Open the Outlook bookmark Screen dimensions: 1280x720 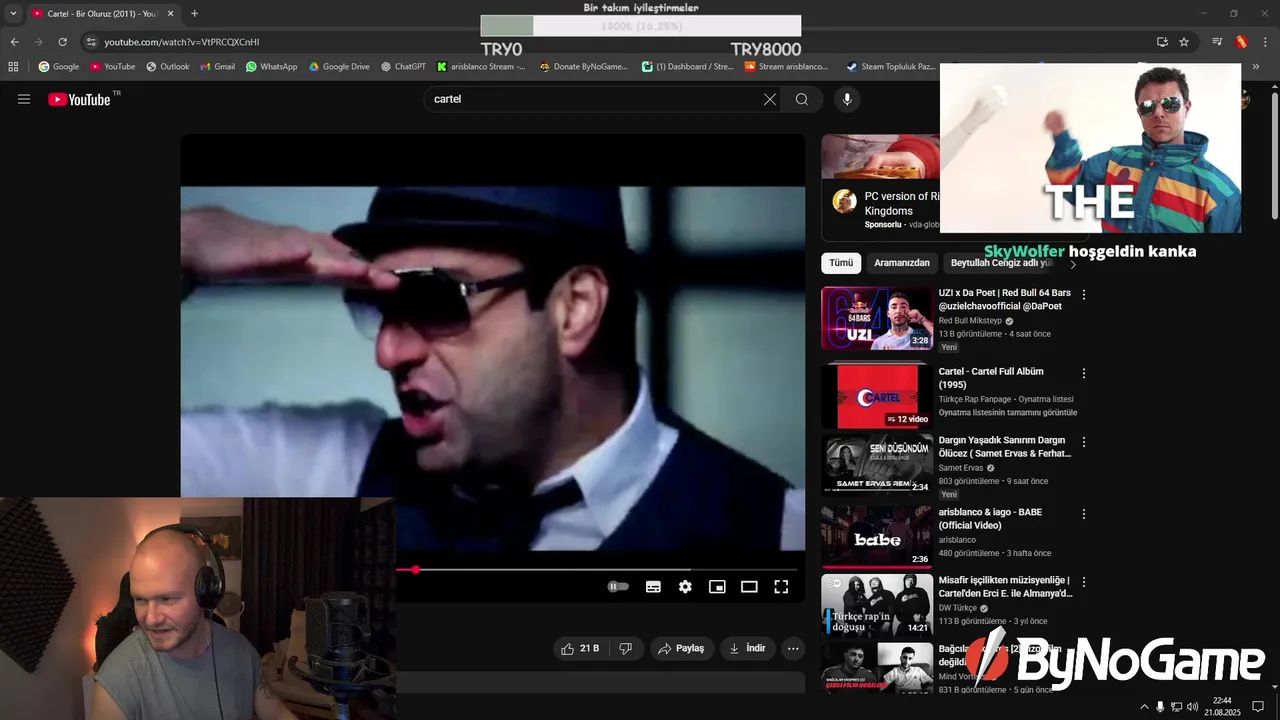pyautogui.click(x=167, y=67)
